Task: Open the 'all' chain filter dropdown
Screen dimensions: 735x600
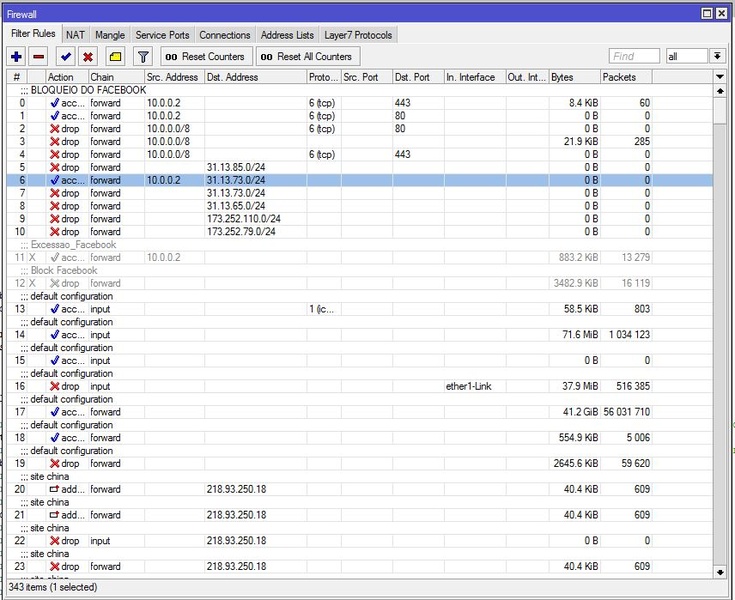Action: 717,56
